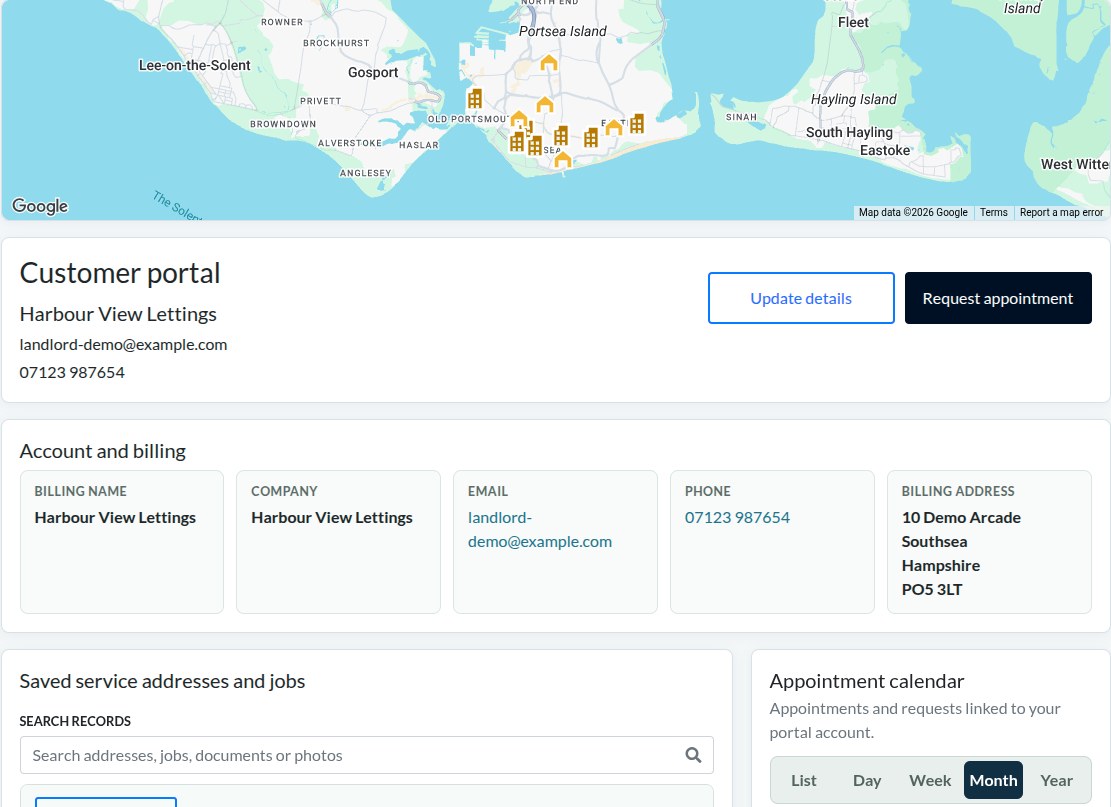Image resolution: width=1111 pixels, height=807 pixels.
Task: Click the Request appointment button
Action: click(x=998, y=298)
